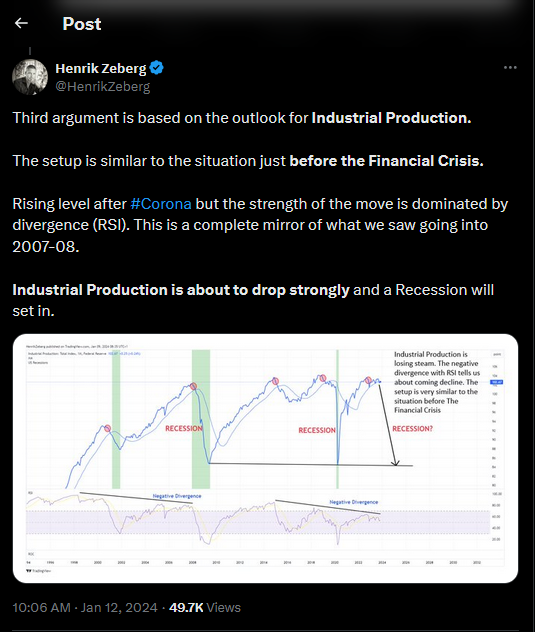The image size is (535, 632).
Task: Click the right Negative Divergence label
Action: (x=354, y=502)
